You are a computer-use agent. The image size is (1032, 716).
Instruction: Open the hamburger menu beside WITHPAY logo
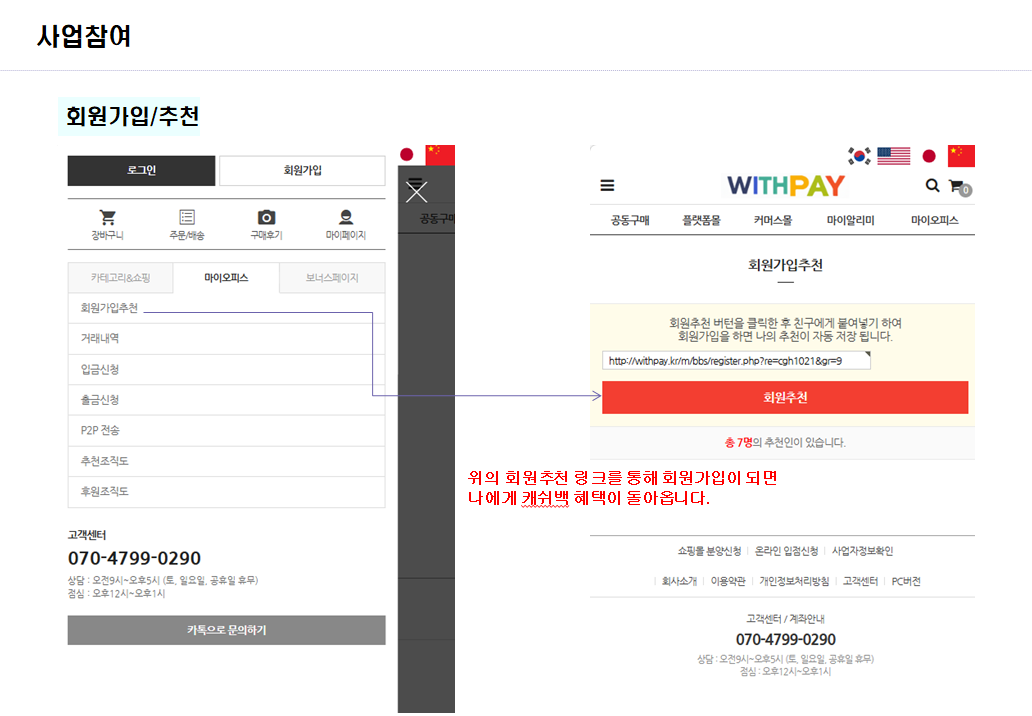[607, 186]
